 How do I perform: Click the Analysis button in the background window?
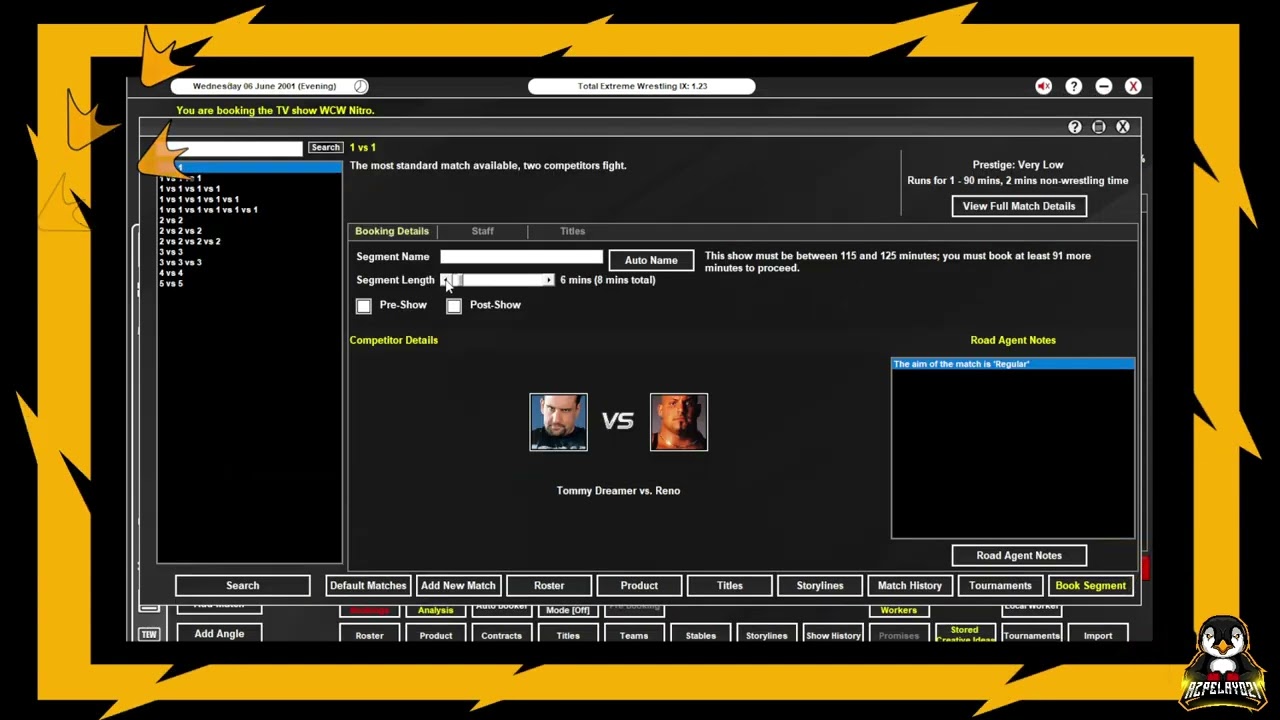(x=436, y=610)
